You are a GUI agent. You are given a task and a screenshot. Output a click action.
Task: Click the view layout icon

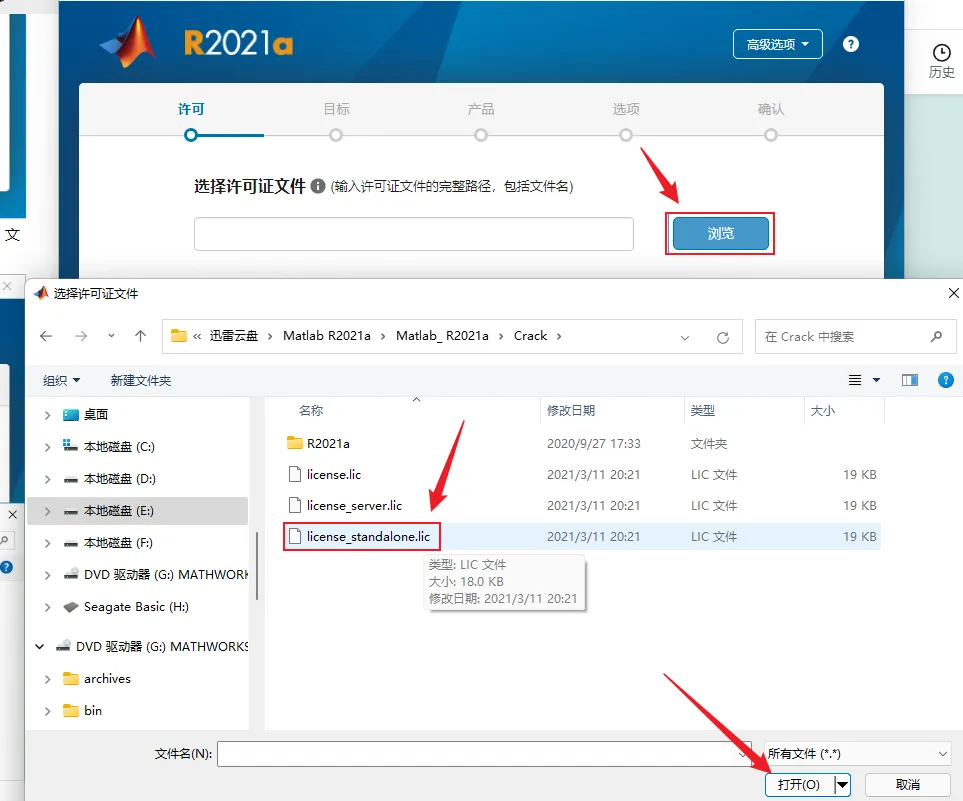(x=855, y=380)
